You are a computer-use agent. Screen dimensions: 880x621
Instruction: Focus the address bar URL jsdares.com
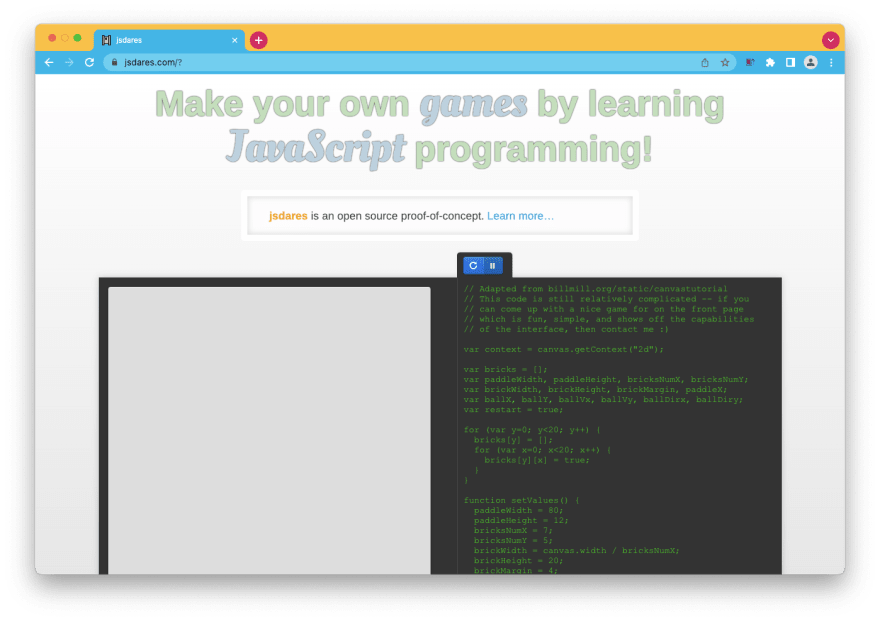point(153,62)
